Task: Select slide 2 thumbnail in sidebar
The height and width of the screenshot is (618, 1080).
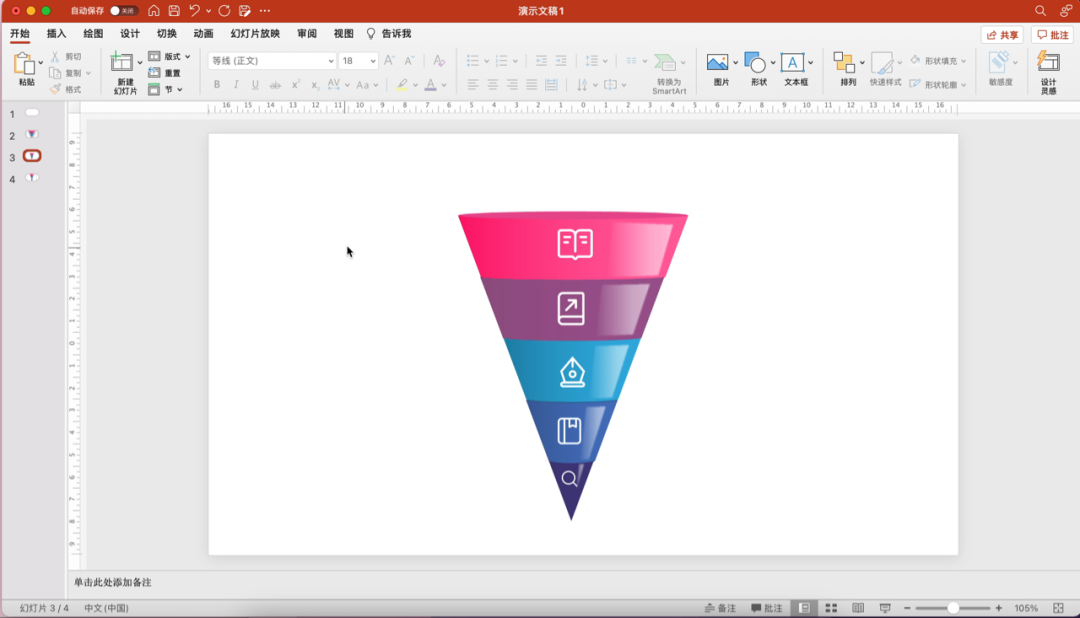Action: pos(32,135)
